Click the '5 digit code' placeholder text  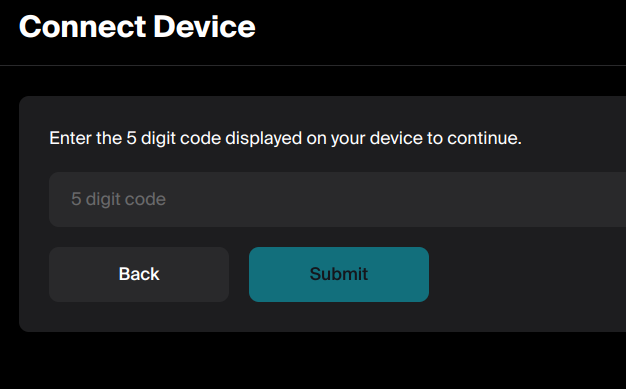point(118,199)
